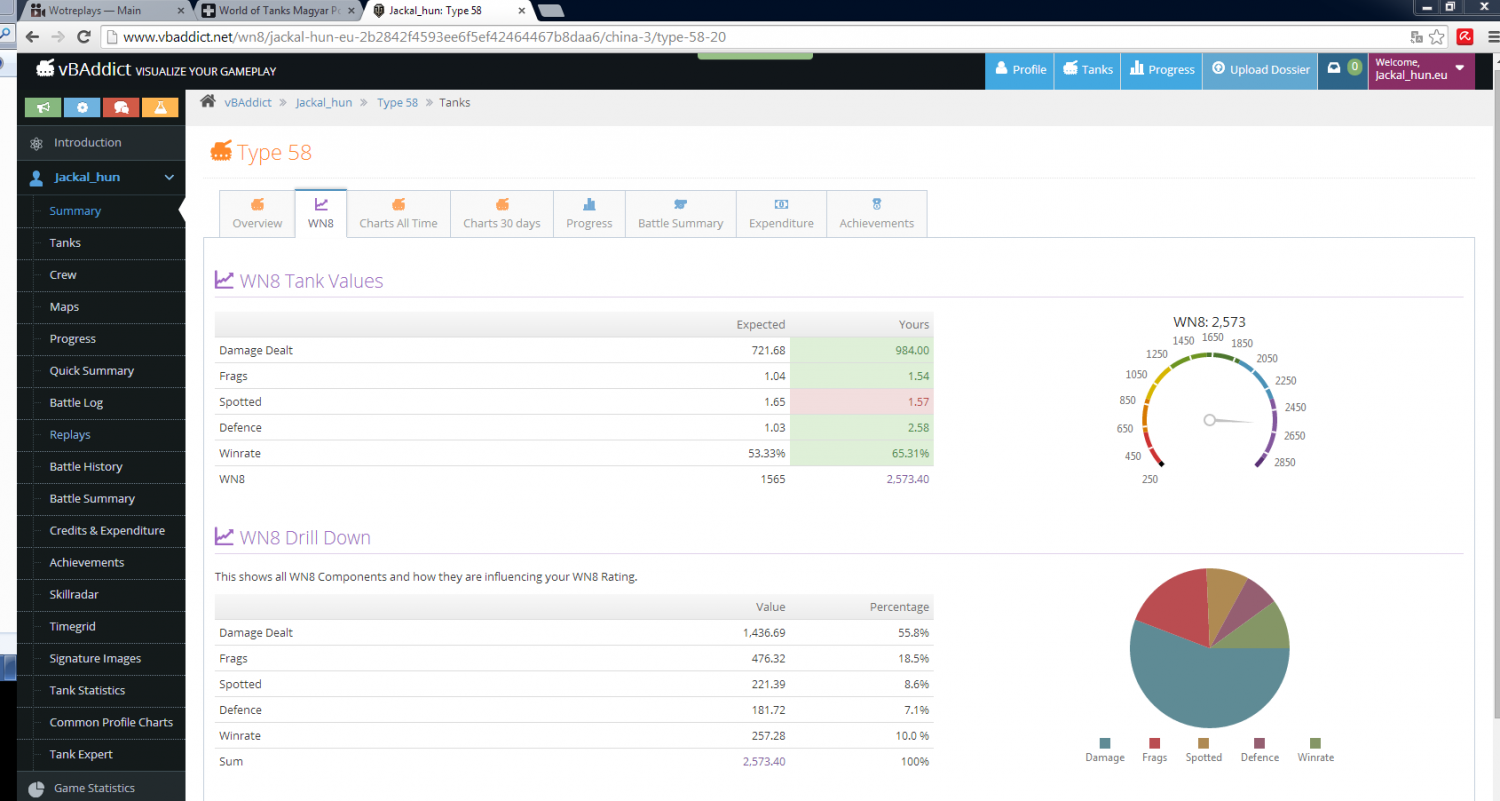Screen dimensions: 1500x801
Task: Click the orange lab flask button
Action: click(x=160, y=107)
